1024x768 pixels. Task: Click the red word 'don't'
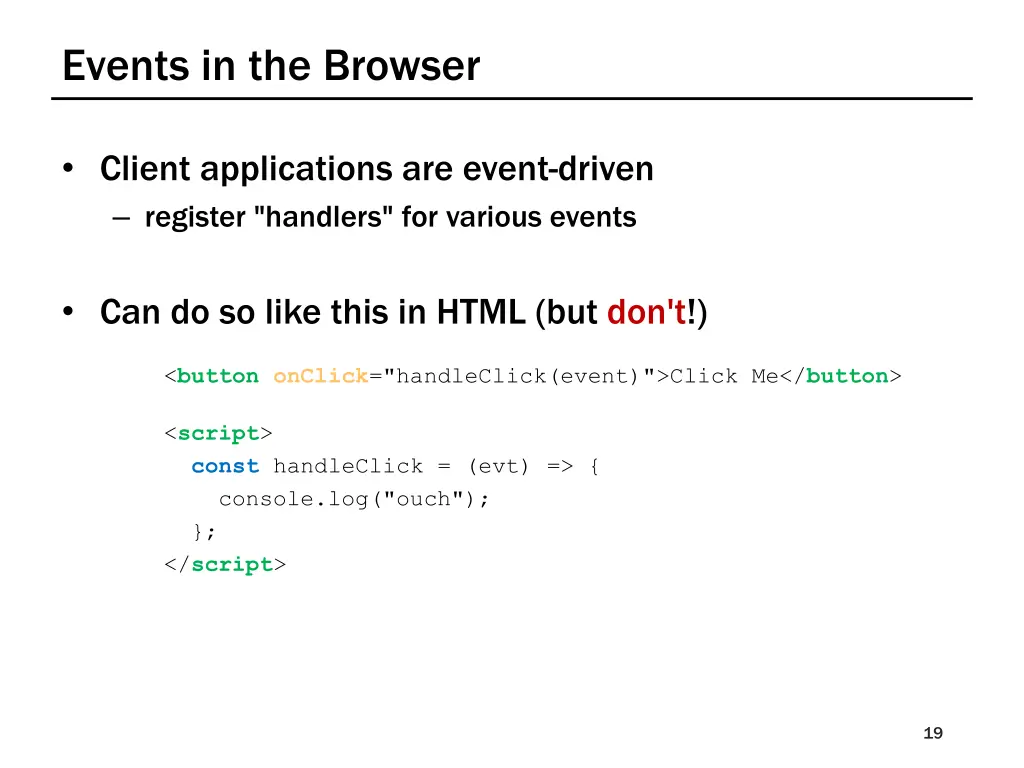(x=647, y=312)
